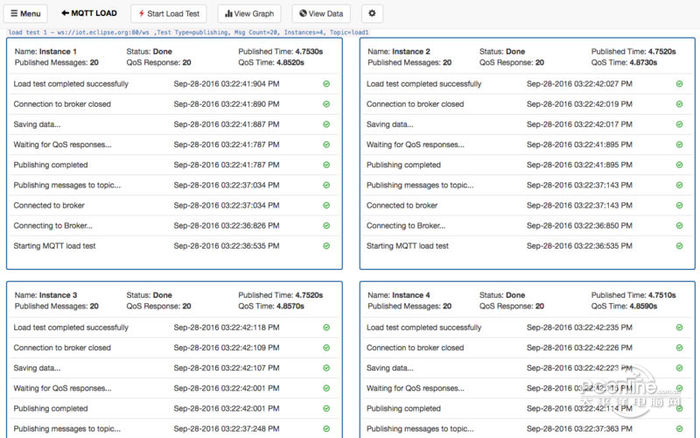Click Instance 2 connection closed check icon

tap(679, 104)
